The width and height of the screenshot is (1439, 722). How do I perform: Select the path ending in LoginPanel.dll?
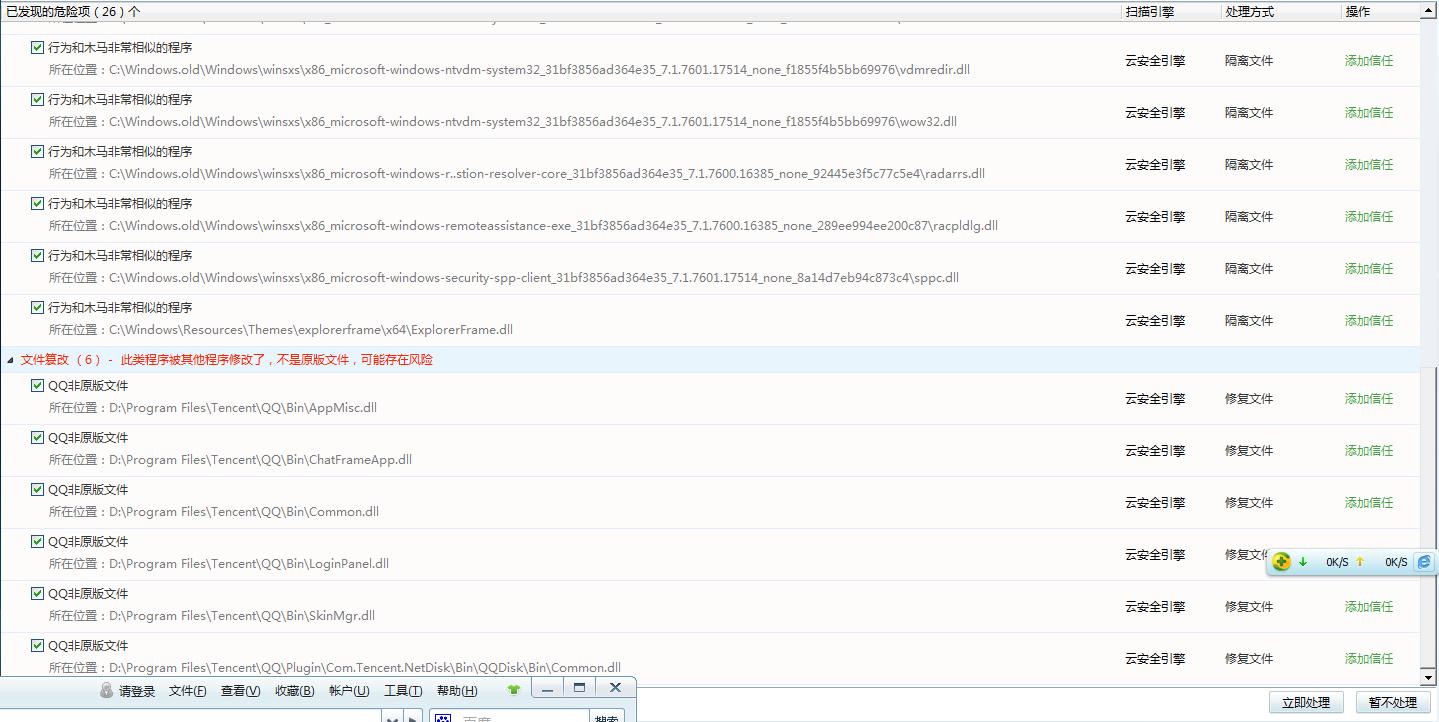[249, 564]
